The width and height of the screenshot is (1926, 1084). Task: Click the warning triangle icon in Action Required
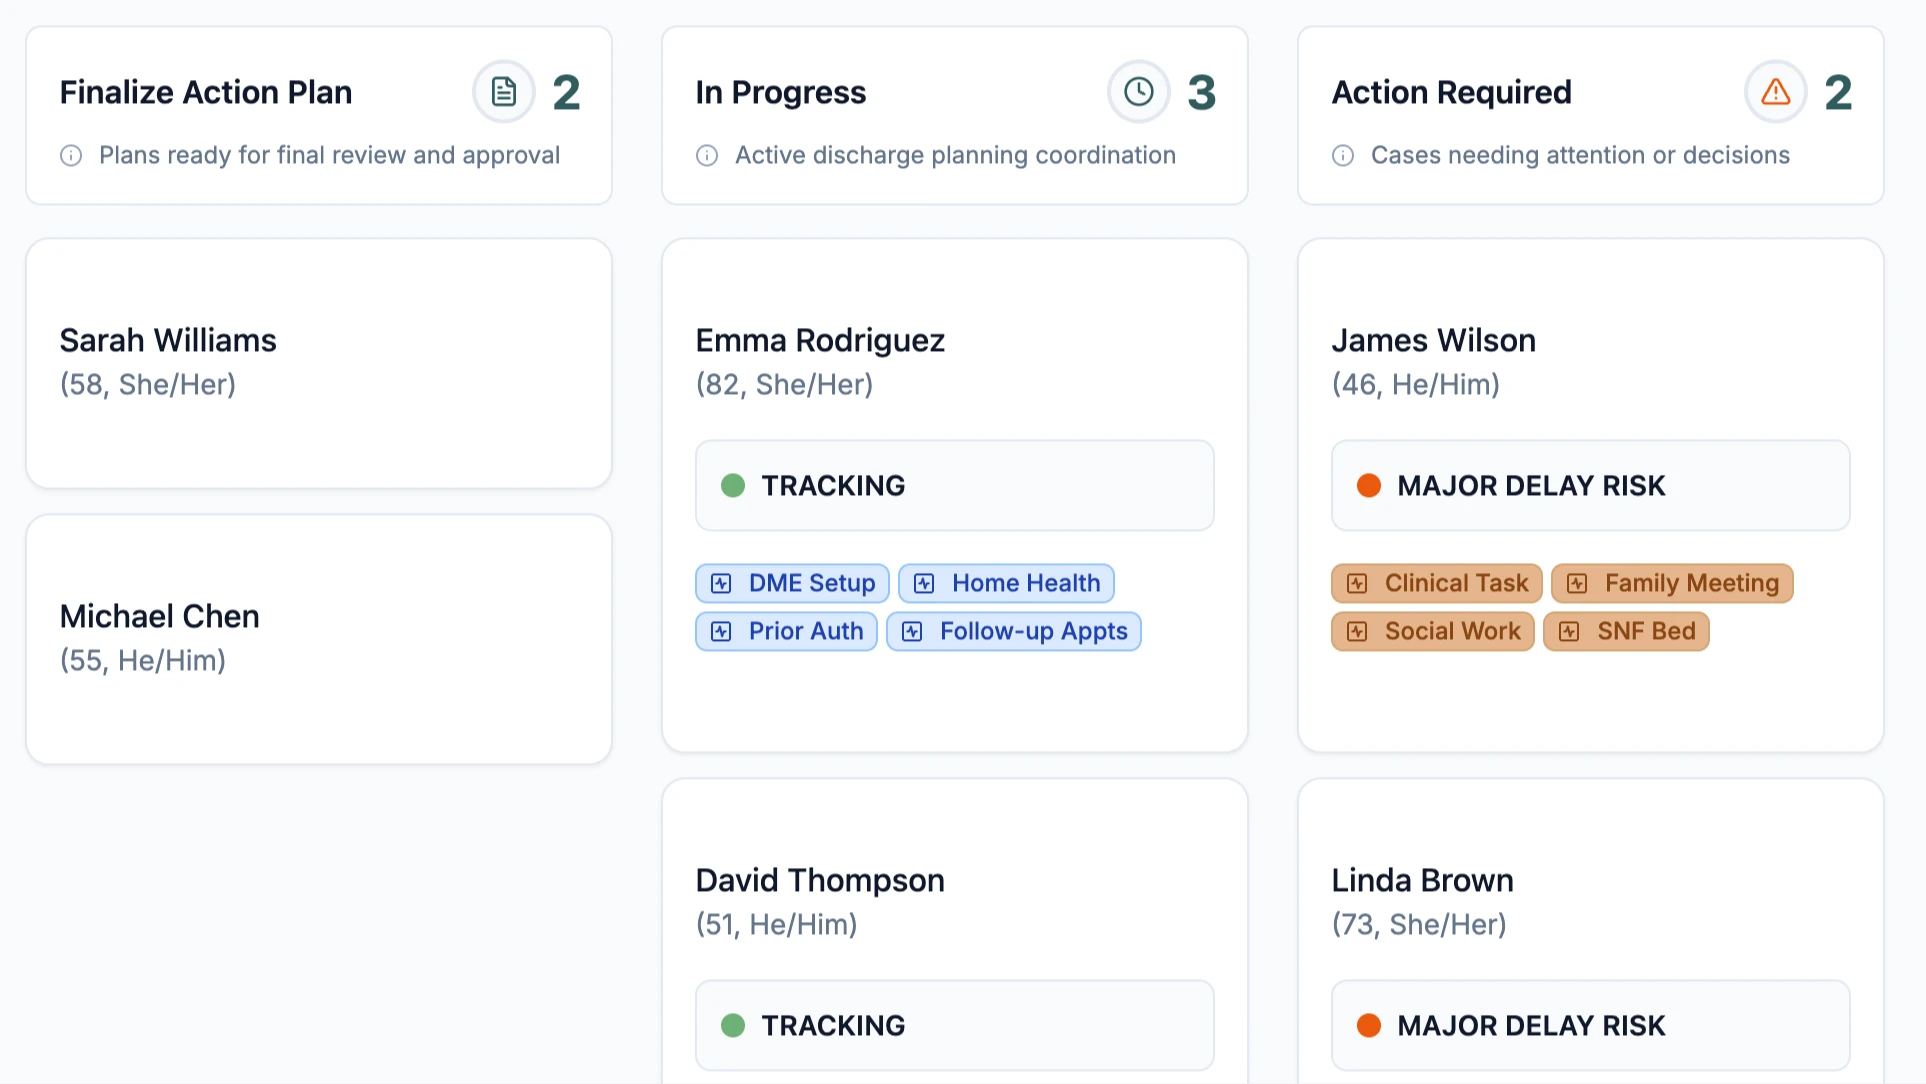tap(1775, 92)
